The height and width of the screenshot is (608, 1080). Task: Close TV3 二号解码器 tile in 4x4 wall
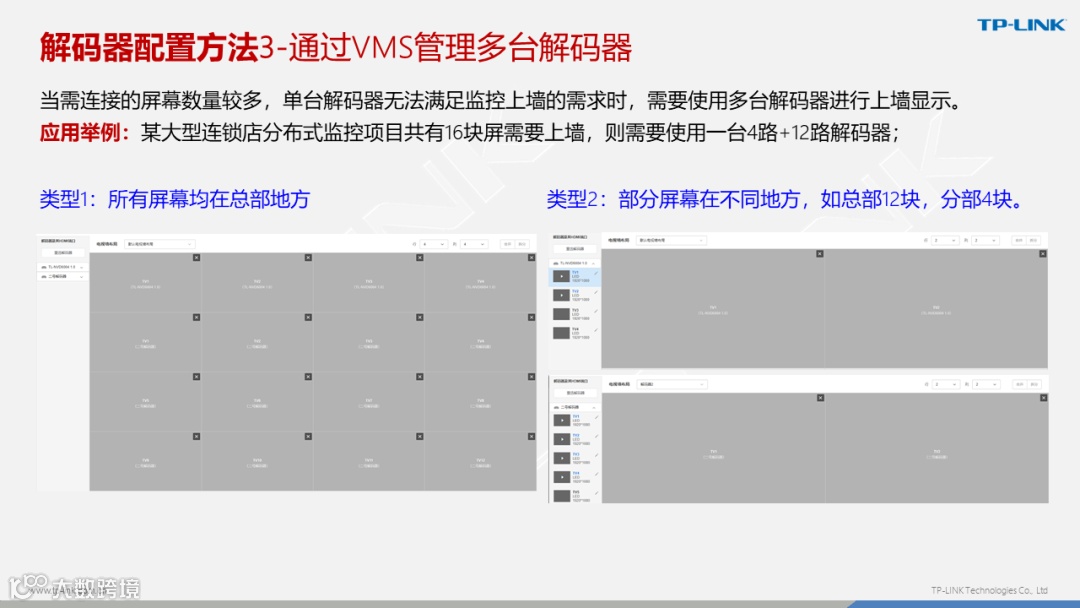pyautogui.click(x=419, y=317)
